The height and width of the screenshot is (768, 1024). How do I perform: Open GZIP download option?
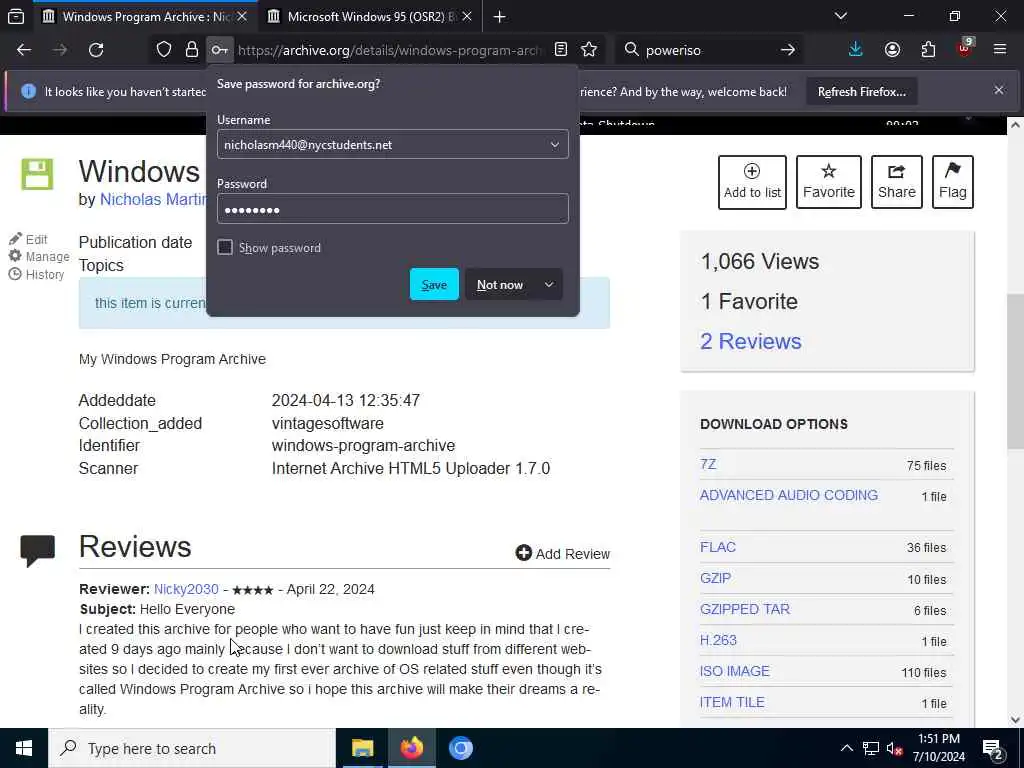tap(715, 578)
